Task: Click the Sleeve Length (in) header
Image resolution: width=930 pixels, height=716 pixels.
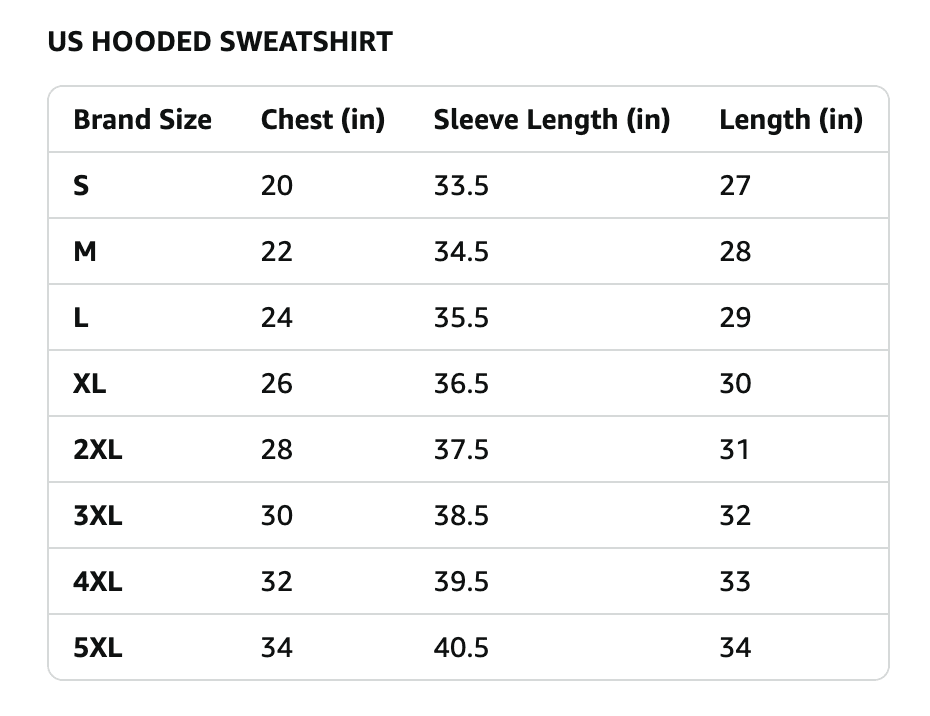Action: point(551,120)
